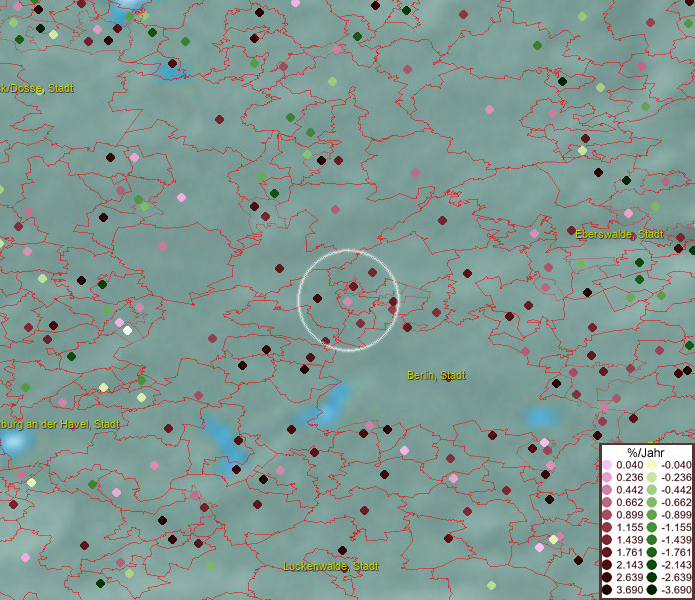The image size is (695, 600).
Task: Click the -0.040 pale yellow legend swatch
Action: coord(652,465)
